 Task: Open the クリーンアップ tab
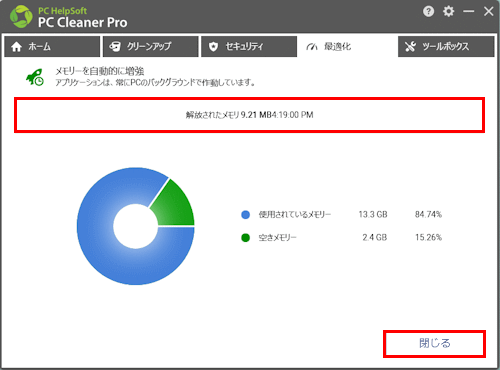click(x=151, y=47)
